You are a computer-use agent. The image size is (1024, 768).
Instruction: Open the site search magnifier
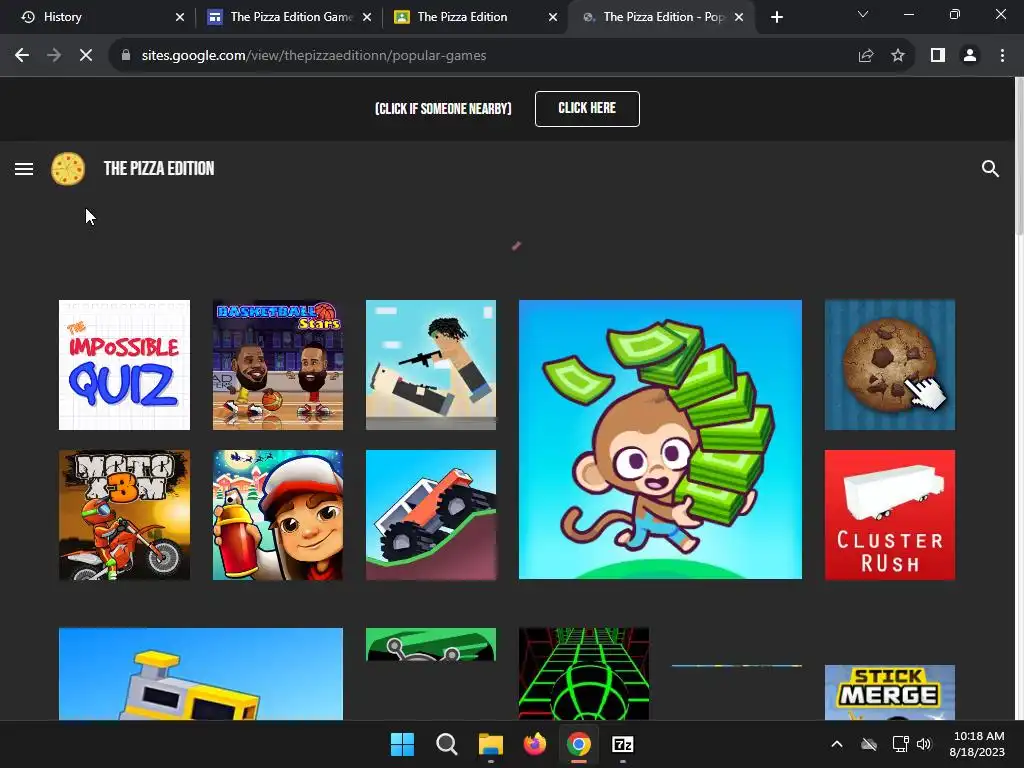pyautogui.click(x=990, y=168)
